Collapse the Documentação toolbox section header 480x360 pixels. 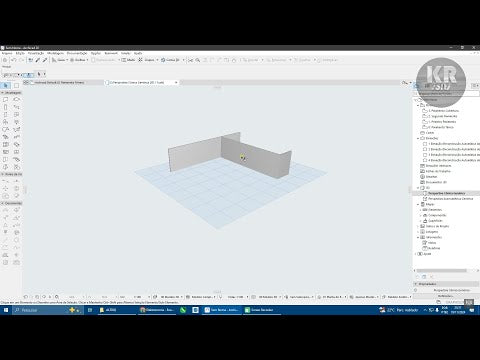tap(11, 203)
